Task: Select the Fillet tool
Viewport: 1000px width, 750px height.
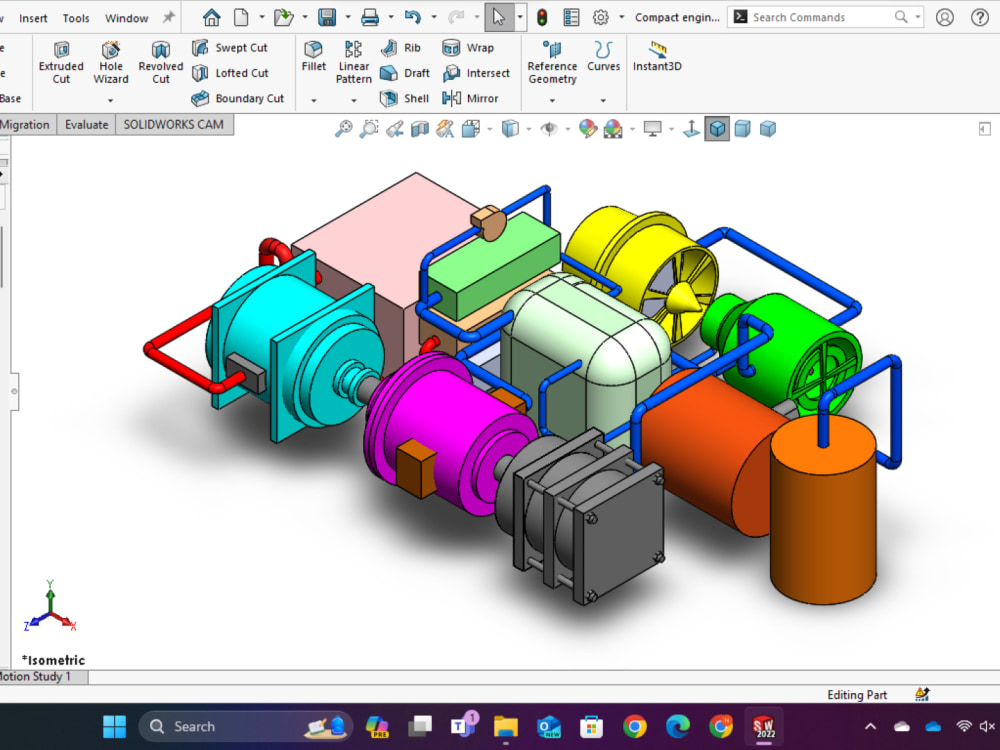Action: click(x=313, y=57)
